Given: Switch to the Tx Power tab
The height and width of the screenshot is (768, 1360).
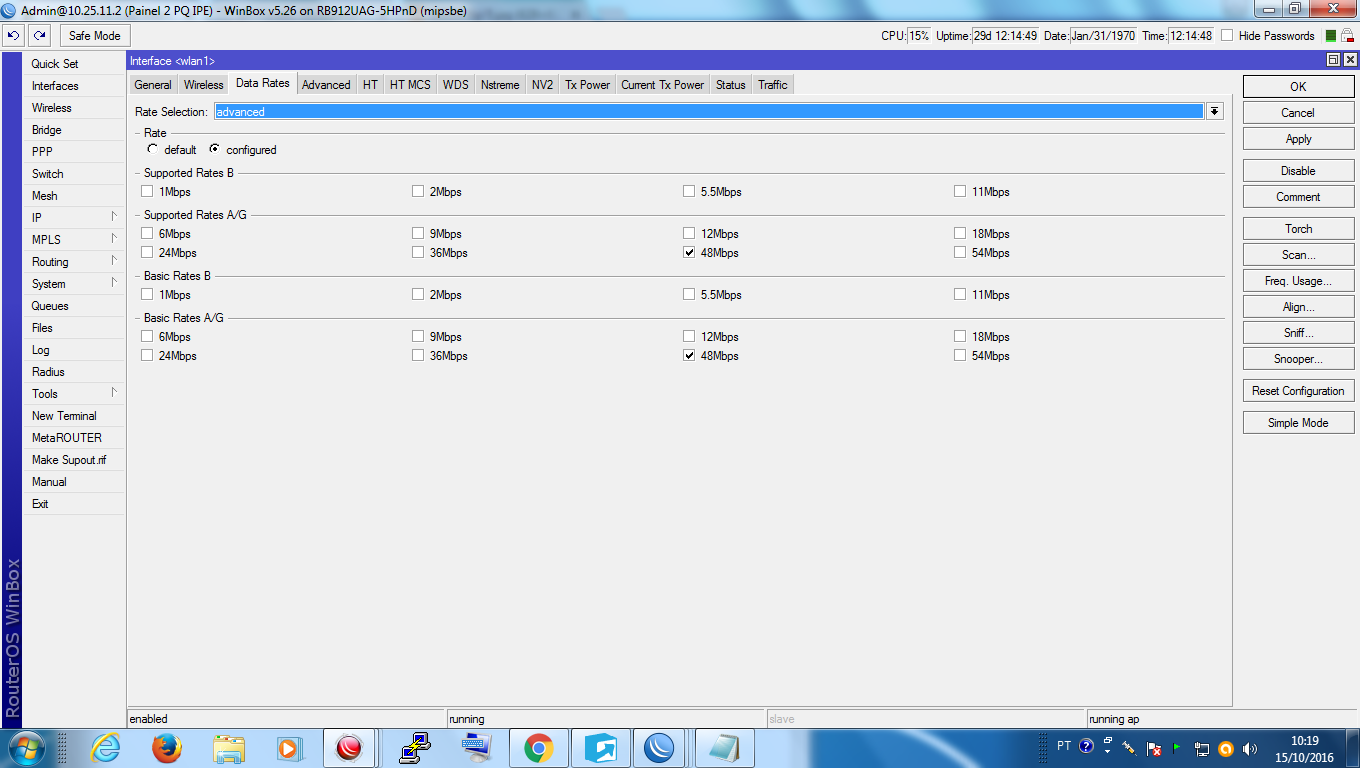Looking at the screenshot, I should coord(587,85).
